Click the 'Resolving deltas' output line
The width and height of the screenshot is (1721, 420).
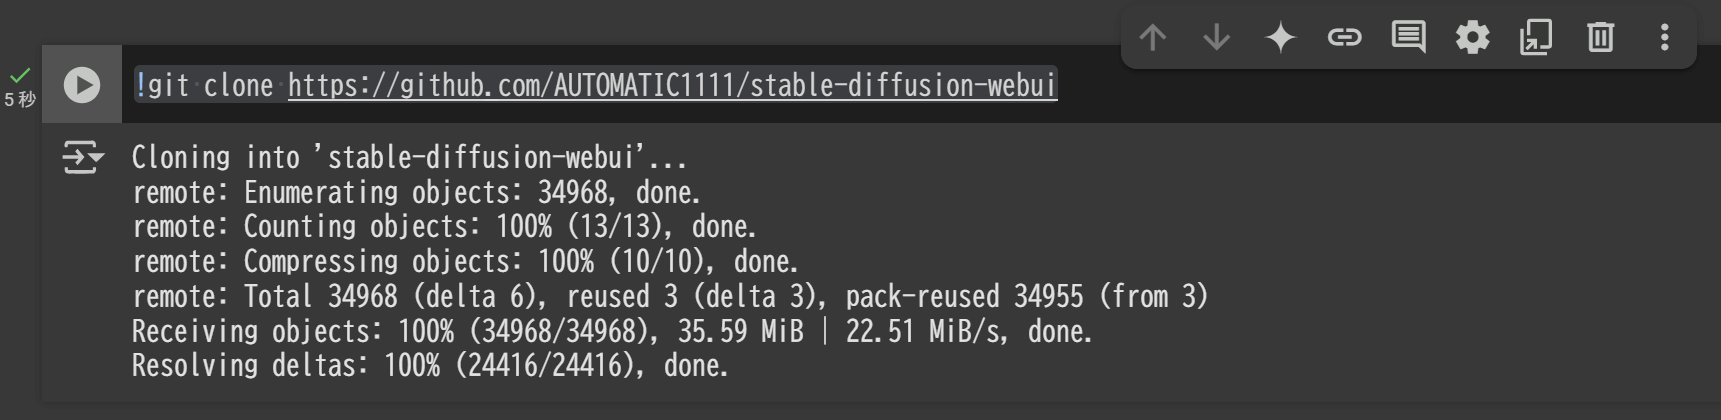tap(430, 365)
